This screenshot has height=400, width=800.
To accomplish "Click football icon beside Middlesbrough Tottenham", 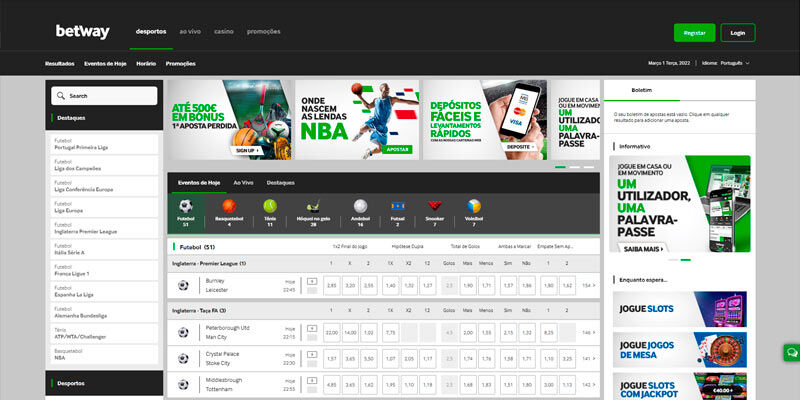I will (x=183, y=385).
